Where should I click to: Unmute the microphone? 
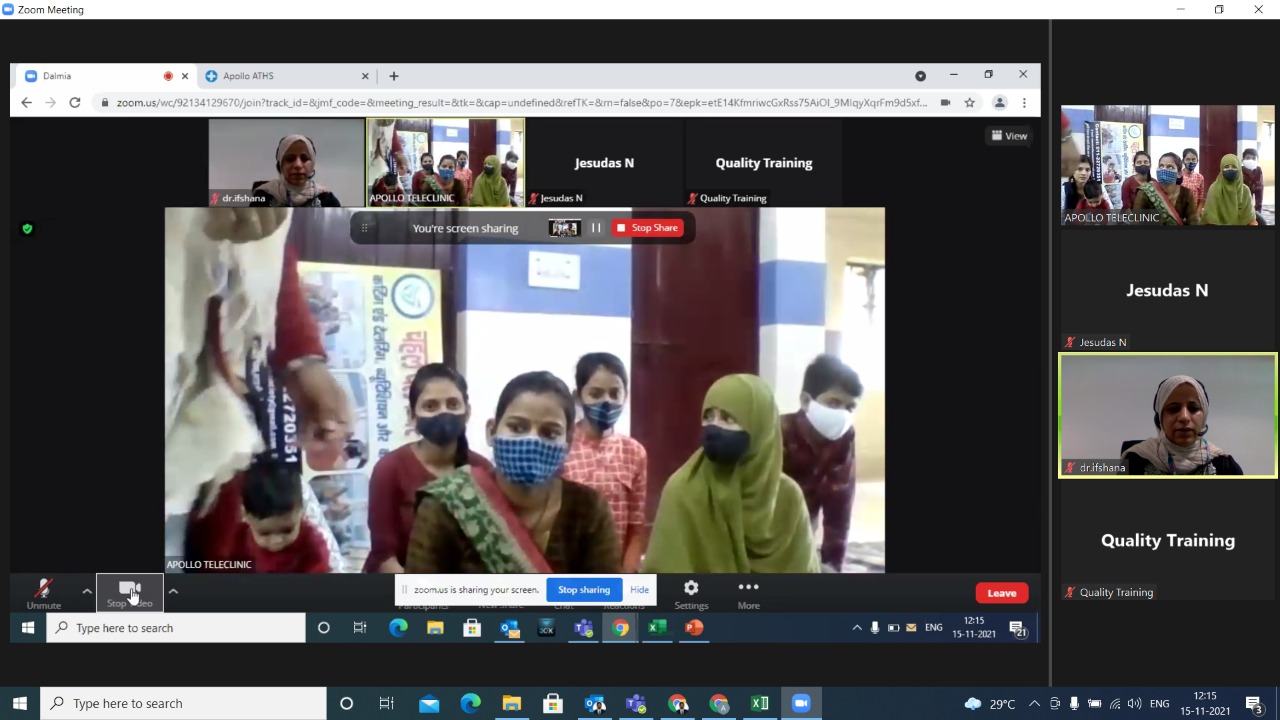click(x=44, y=592)
